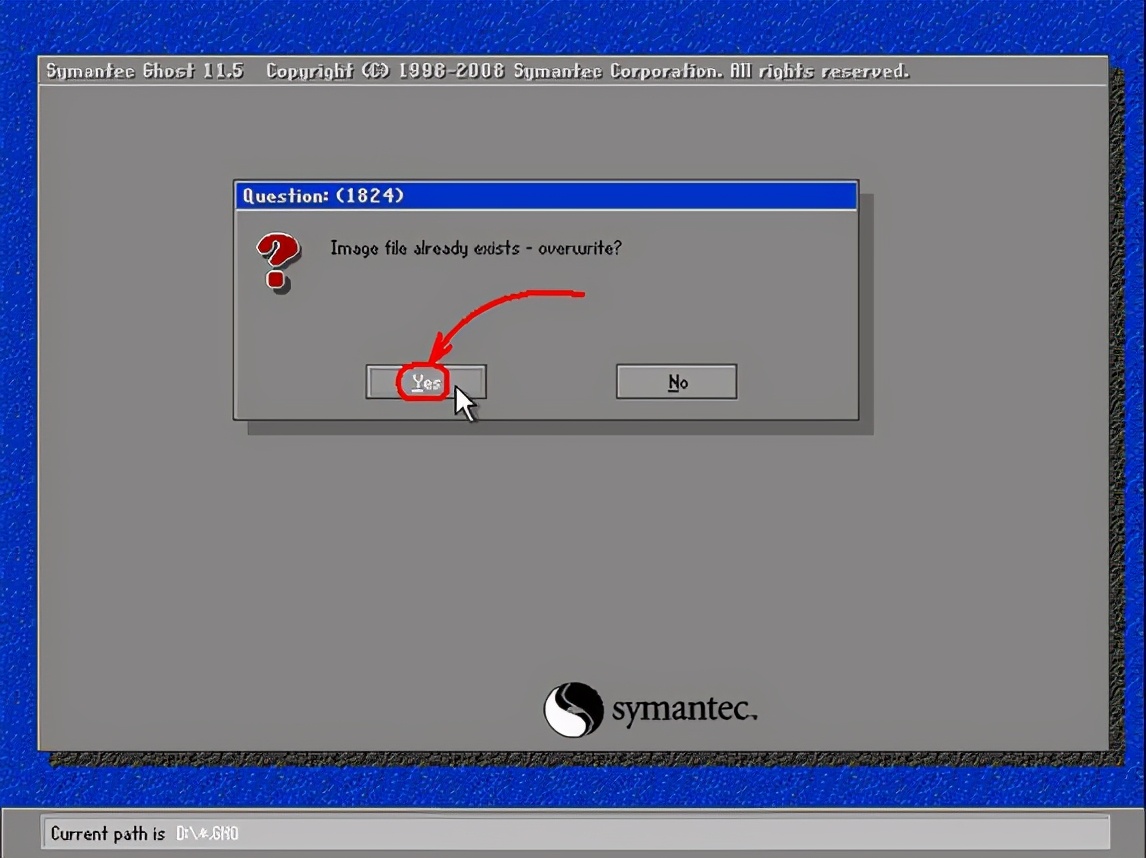
Task: Click the Symantec Ghost 11.5 header text
Action: tap(145, 71)
